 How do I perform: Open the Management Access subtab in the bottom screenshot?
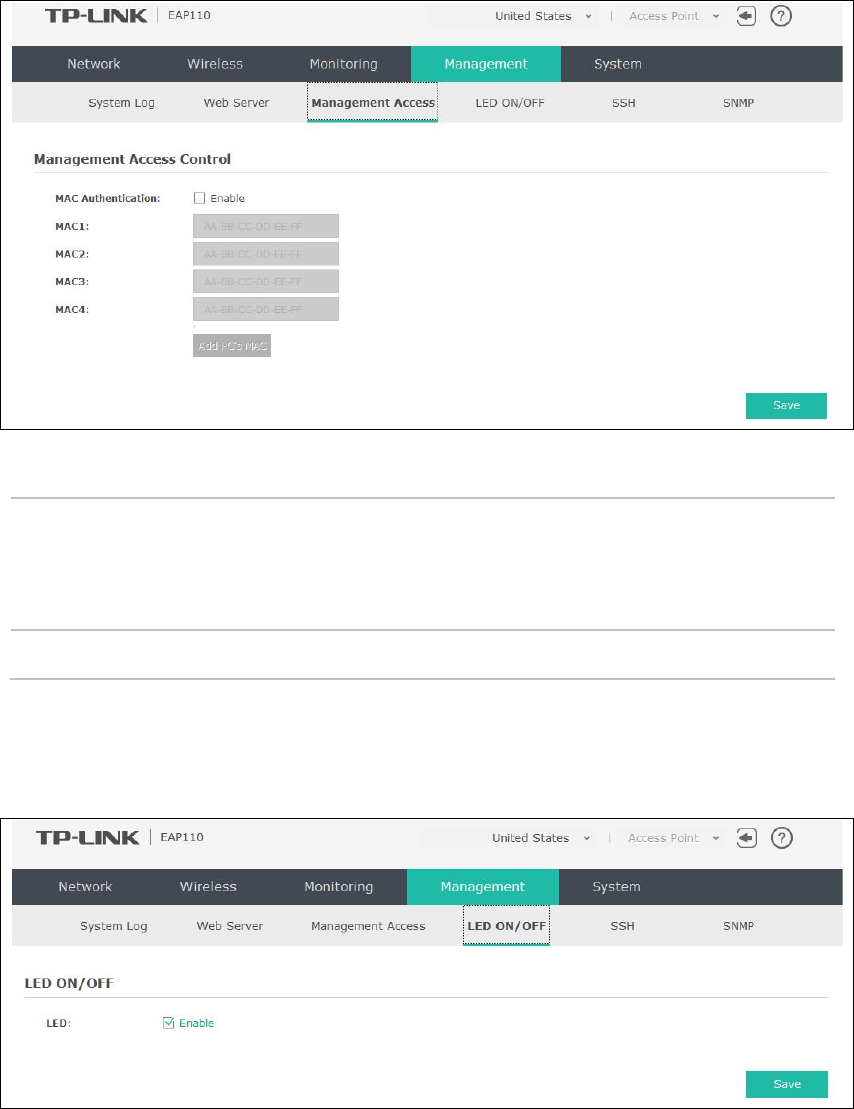[368, 926]
